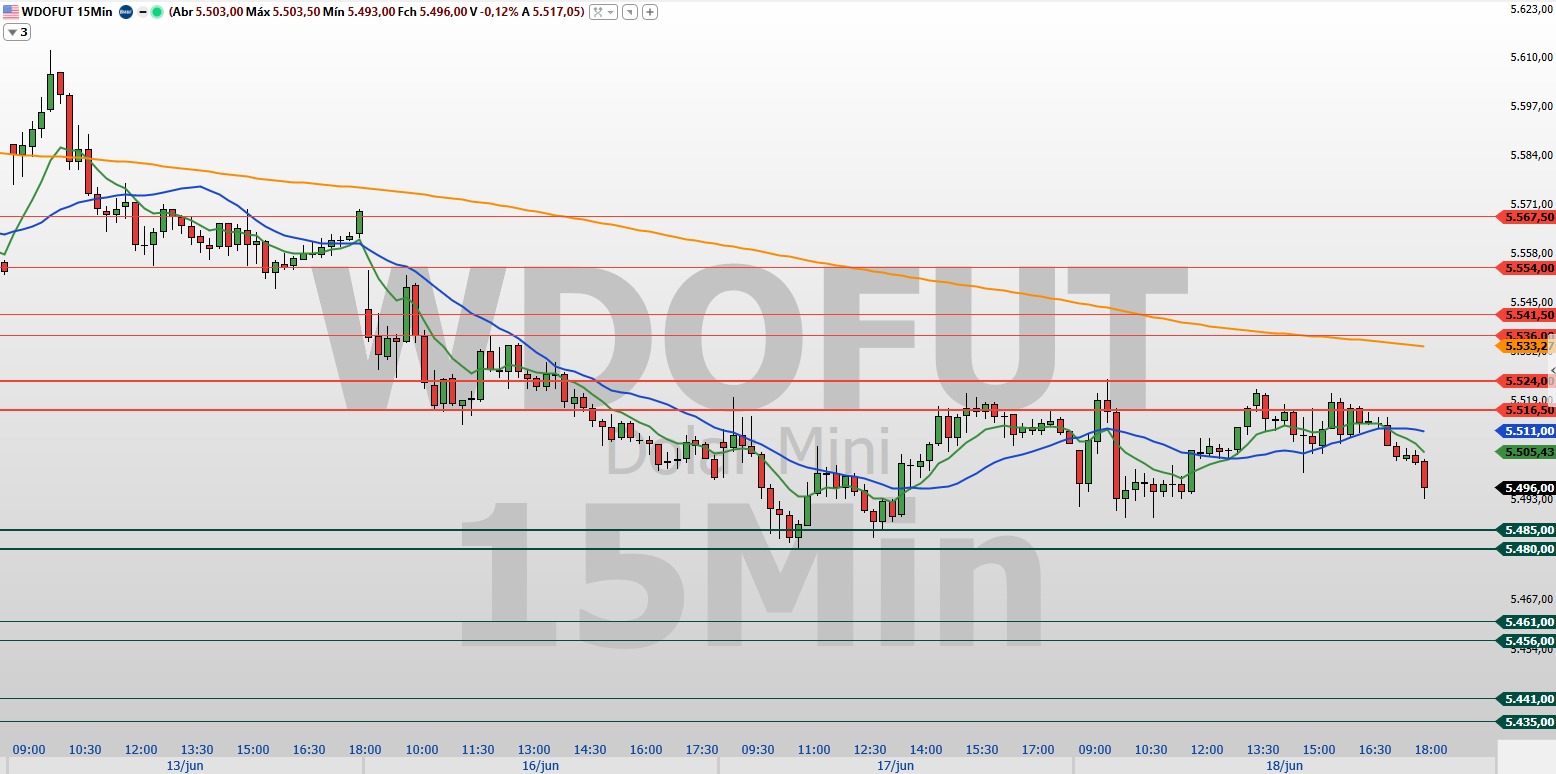This screenshot has height=774, width=1556.
Task: Click the corner arrow button in chart header
Action: point(629,12)
